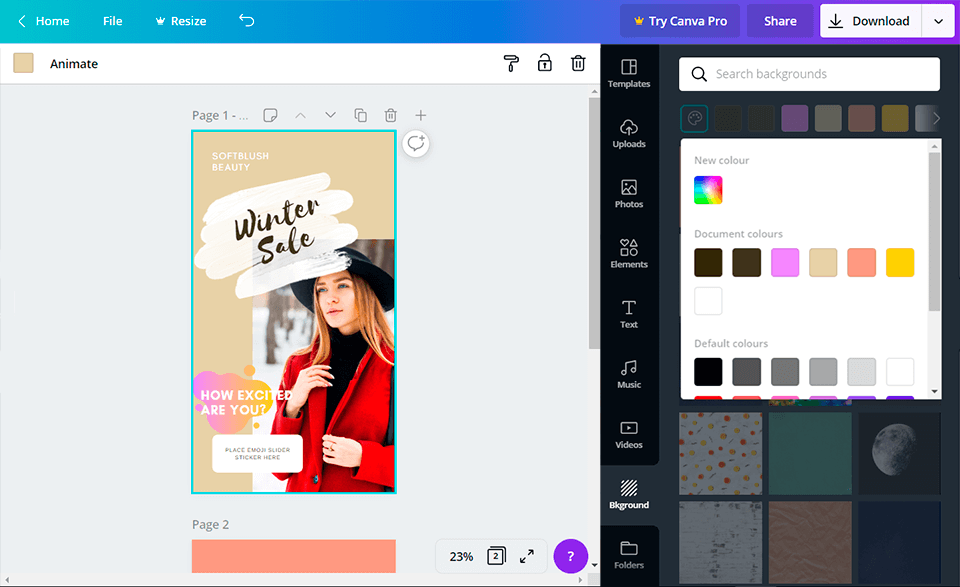Open the Music panel
Image resolution: width=960 pixels, height=587 pixels.
pyautogui.click(x=629, y=374)
